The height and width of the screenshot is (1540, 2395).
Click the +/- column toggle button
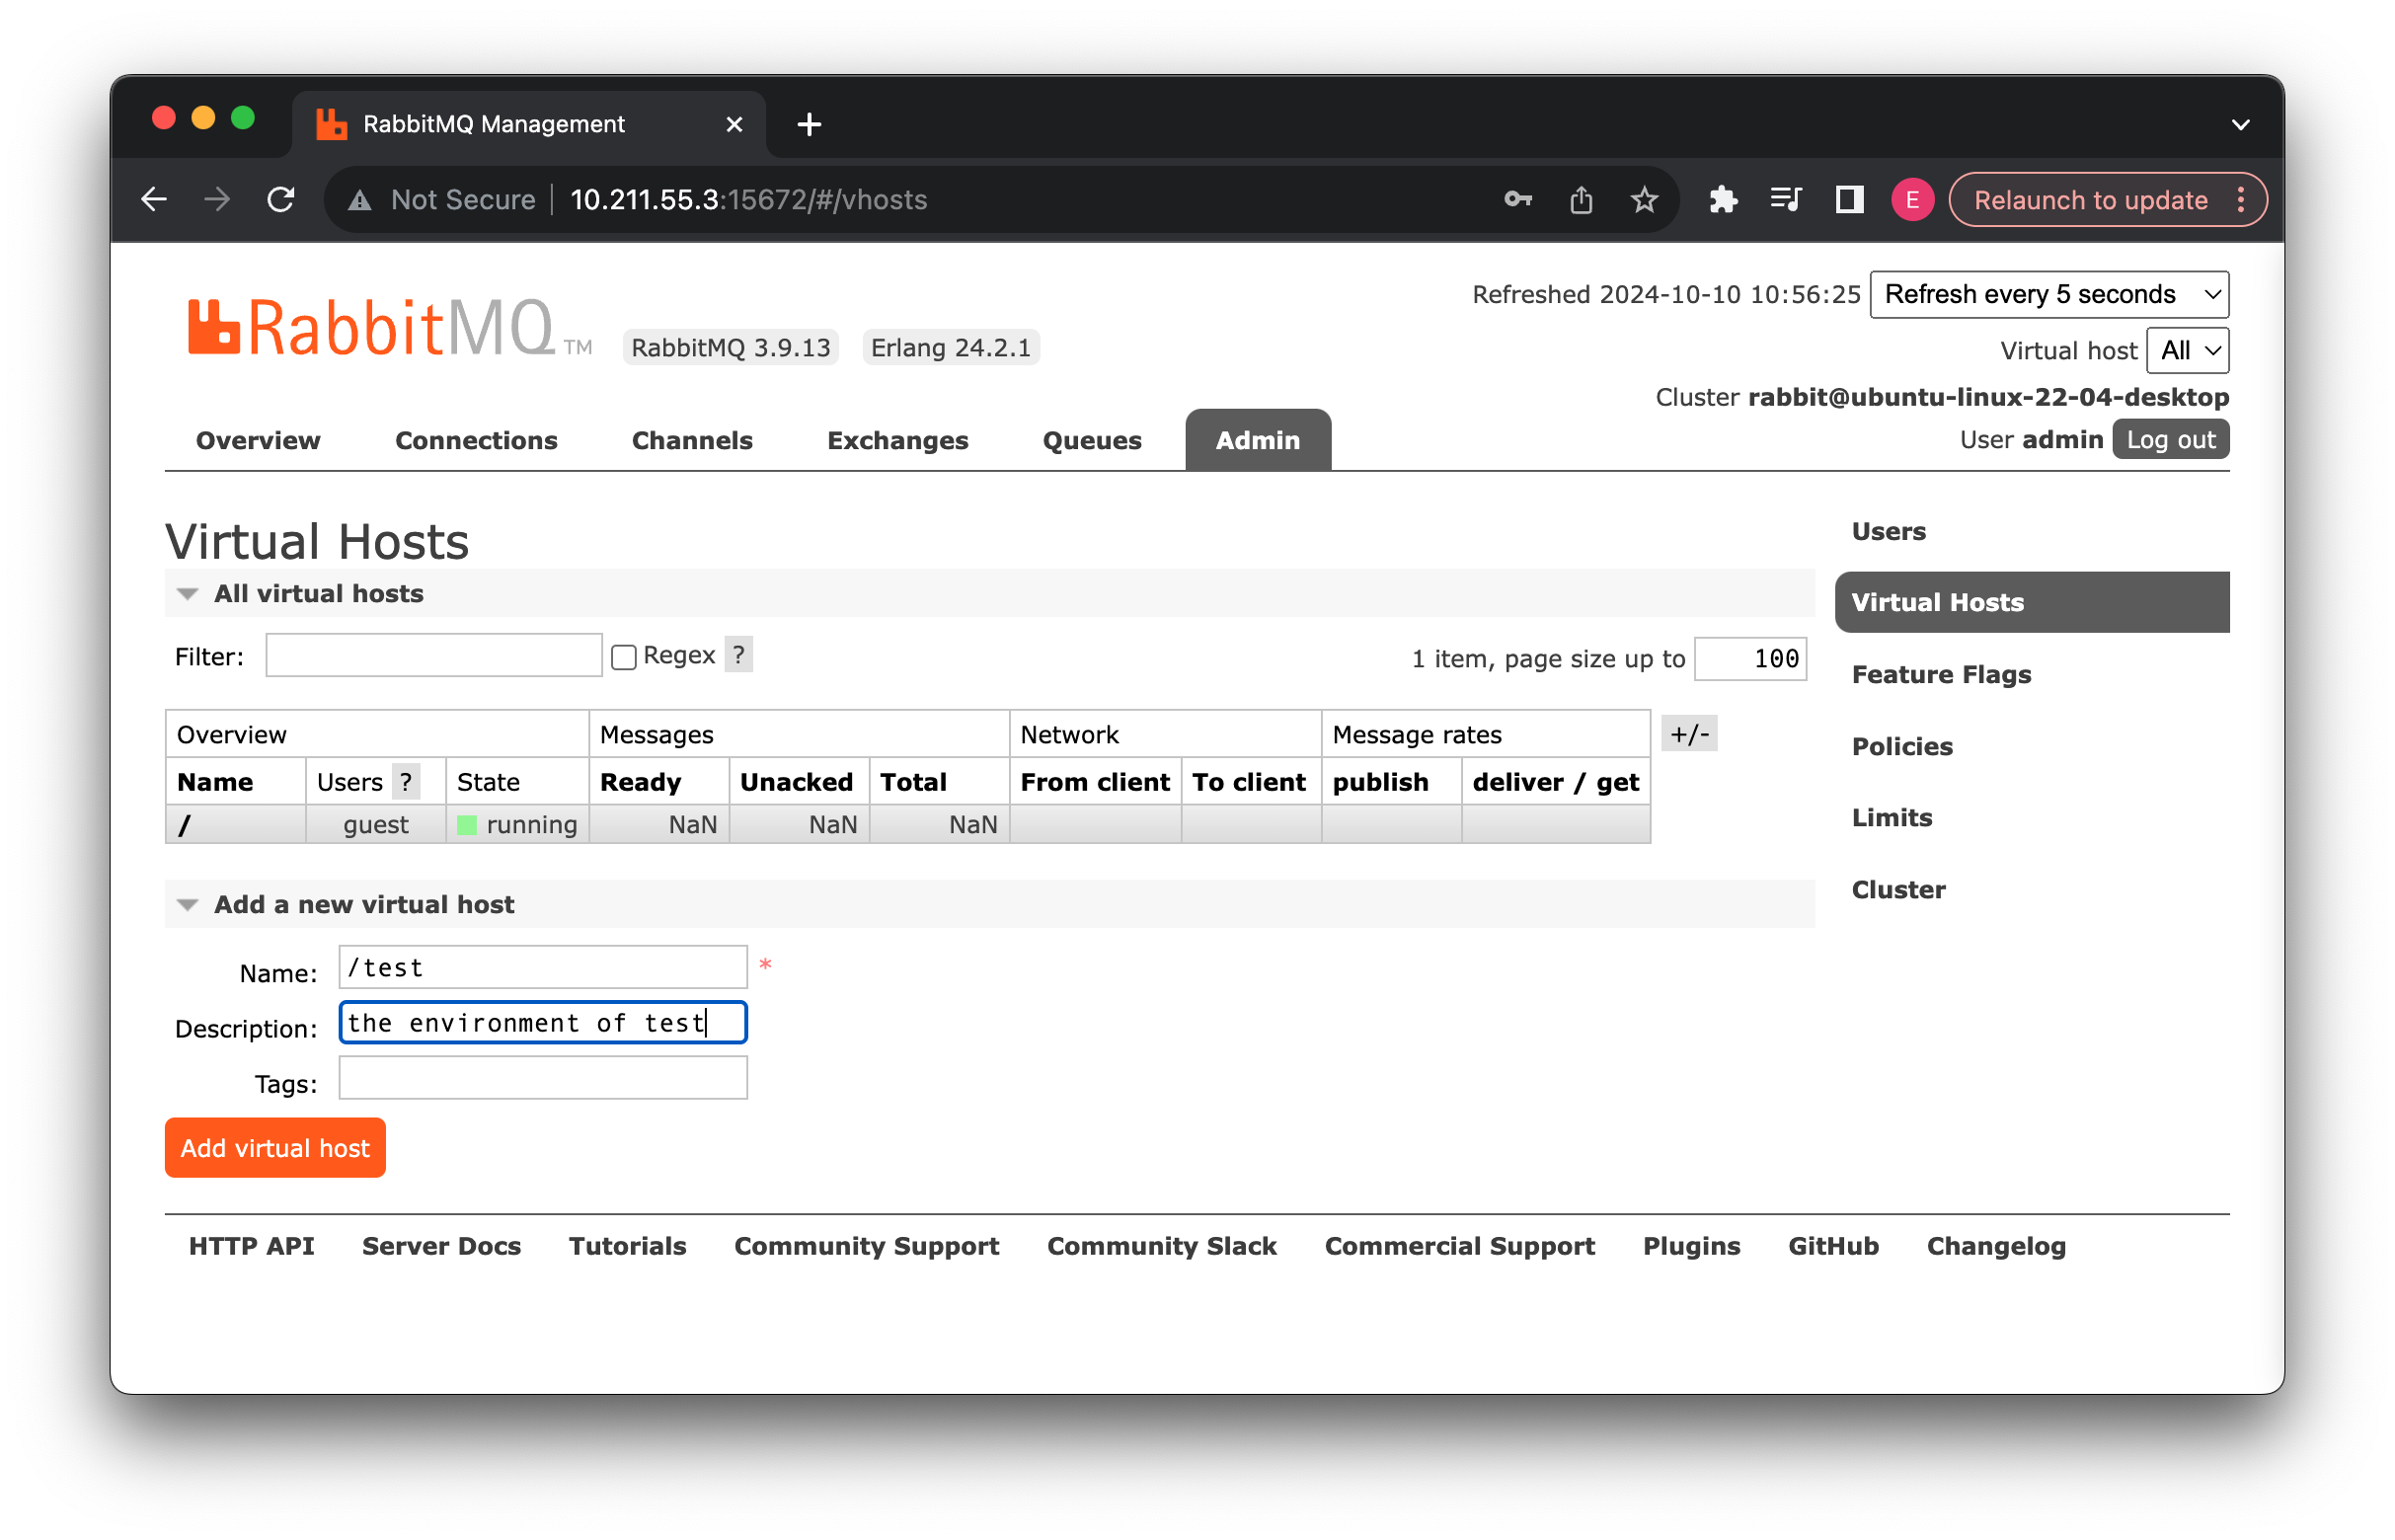1689,734
